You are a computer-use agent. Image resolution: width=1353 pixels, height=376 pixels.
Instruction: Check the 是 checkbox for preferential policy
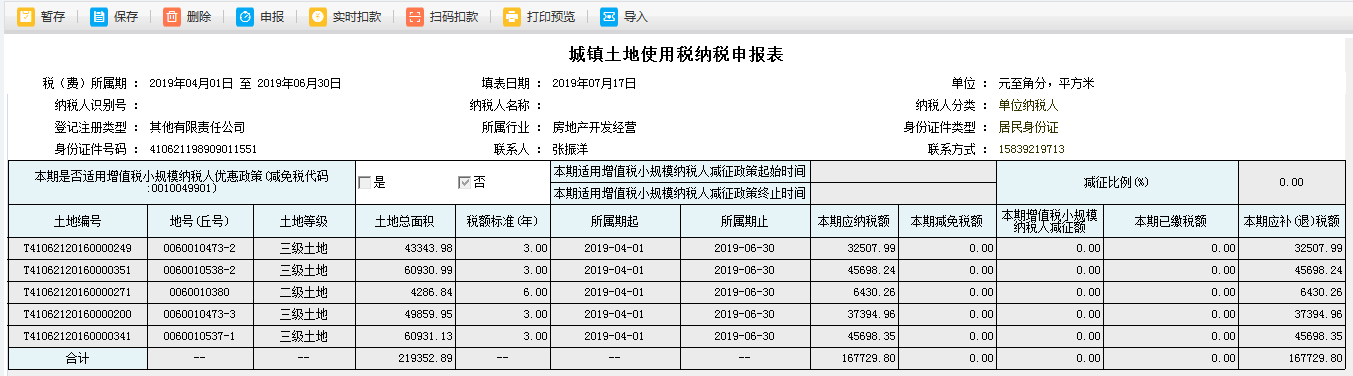(x=365, y=183)
